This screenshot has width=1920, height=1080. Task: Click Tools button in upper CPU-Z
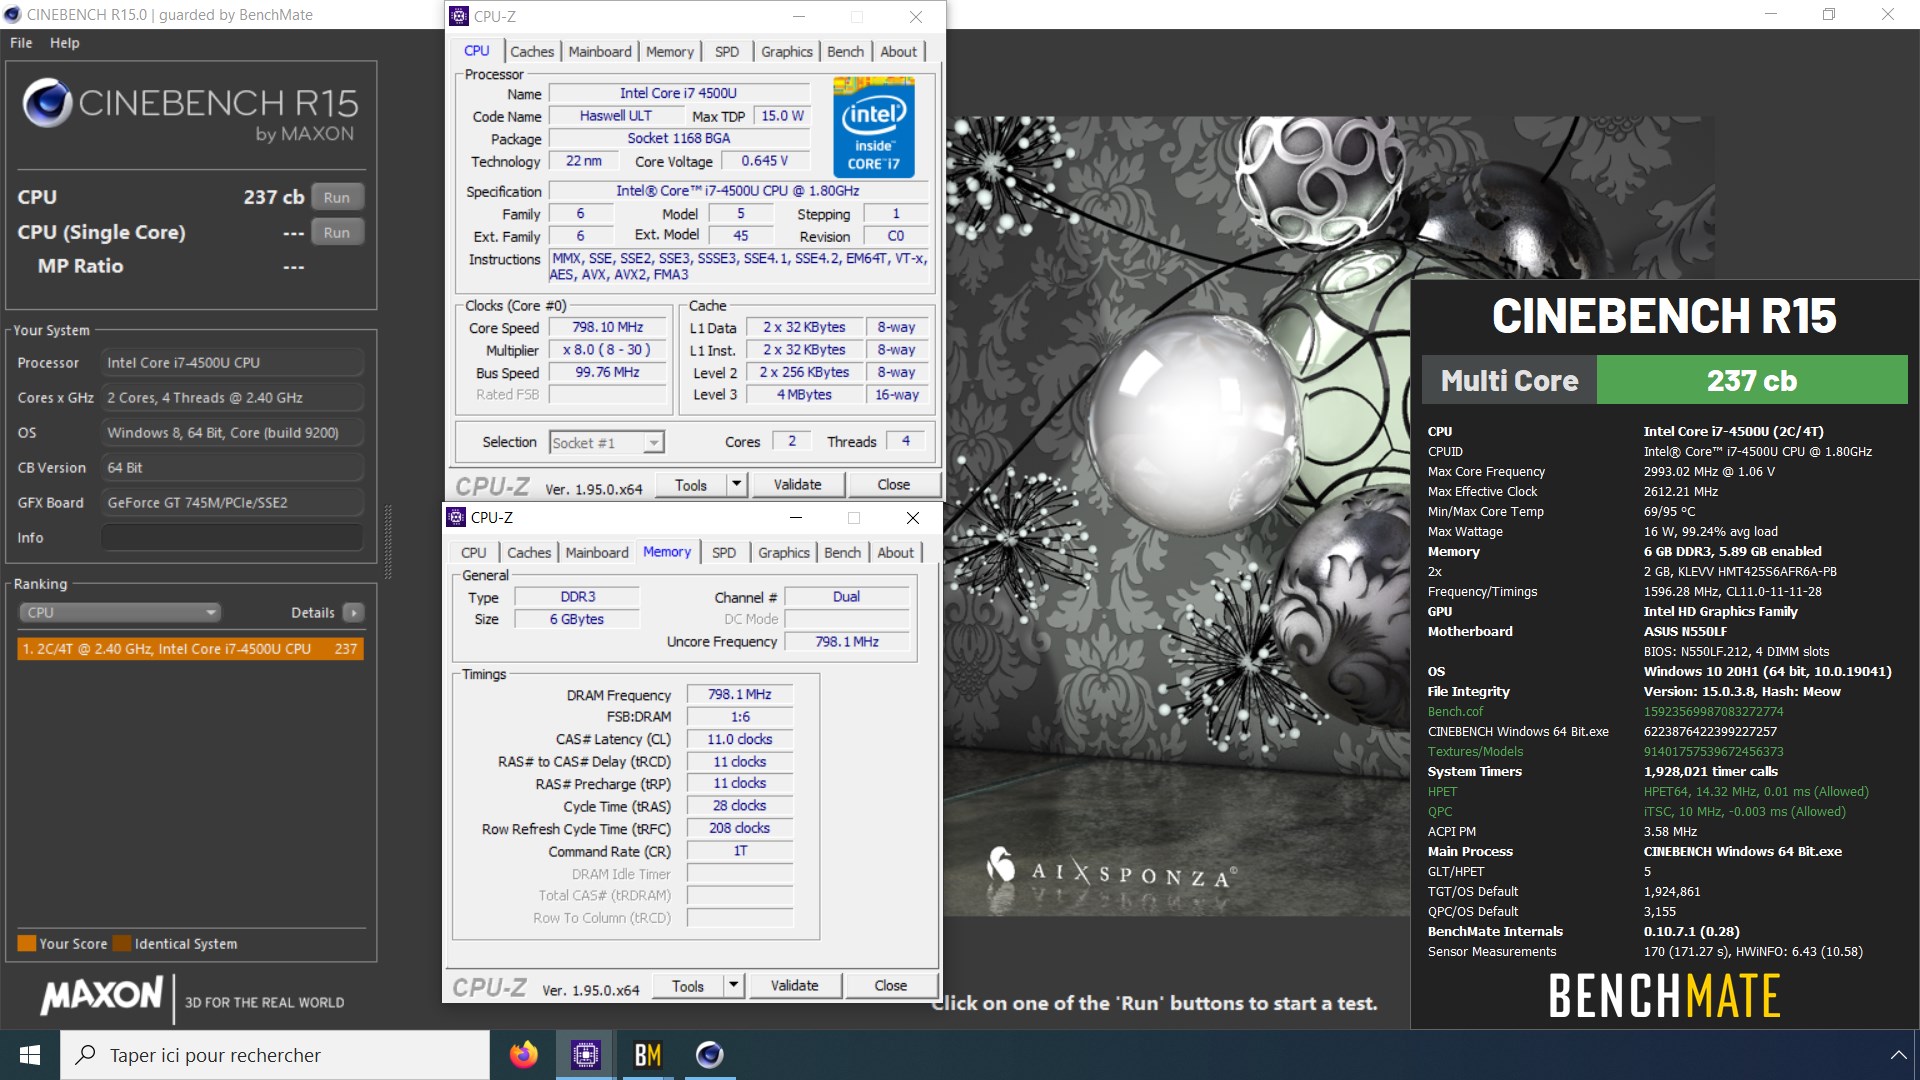pyautogui.click(x=691, y=485)
